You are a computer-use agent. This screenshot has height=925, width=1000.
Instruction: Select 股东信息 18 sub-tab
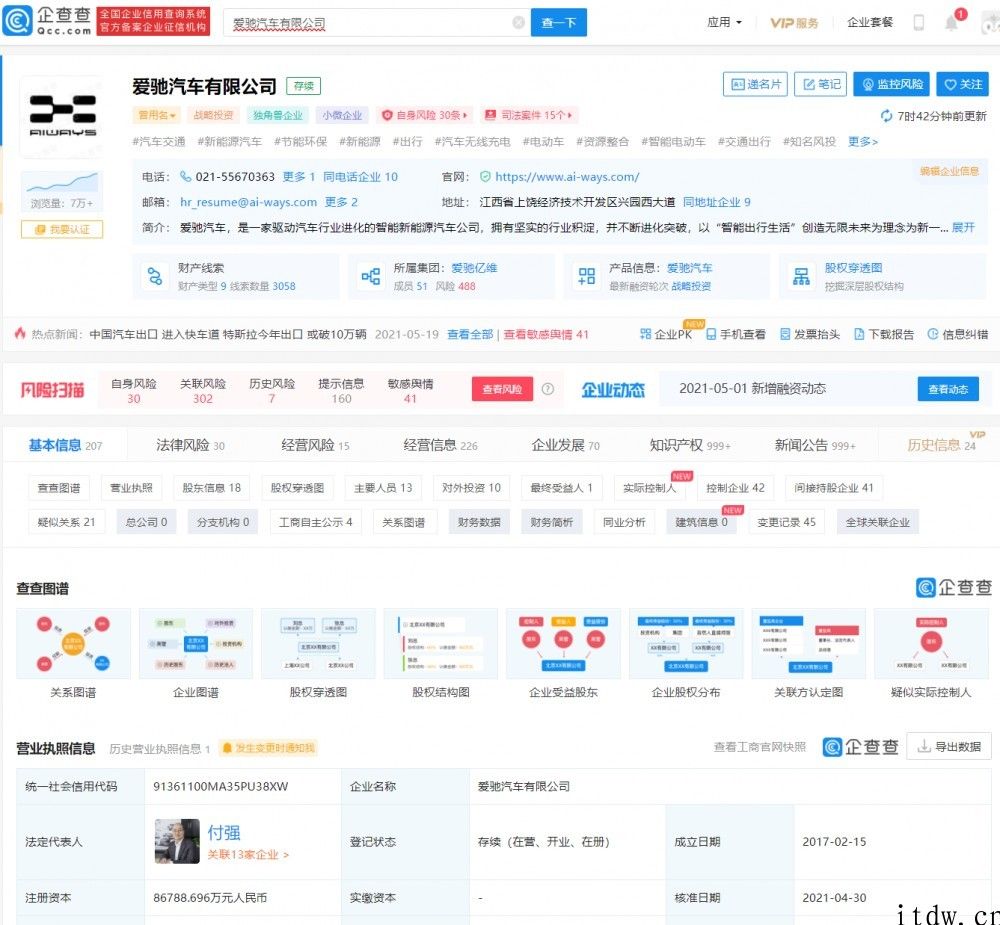211,488
